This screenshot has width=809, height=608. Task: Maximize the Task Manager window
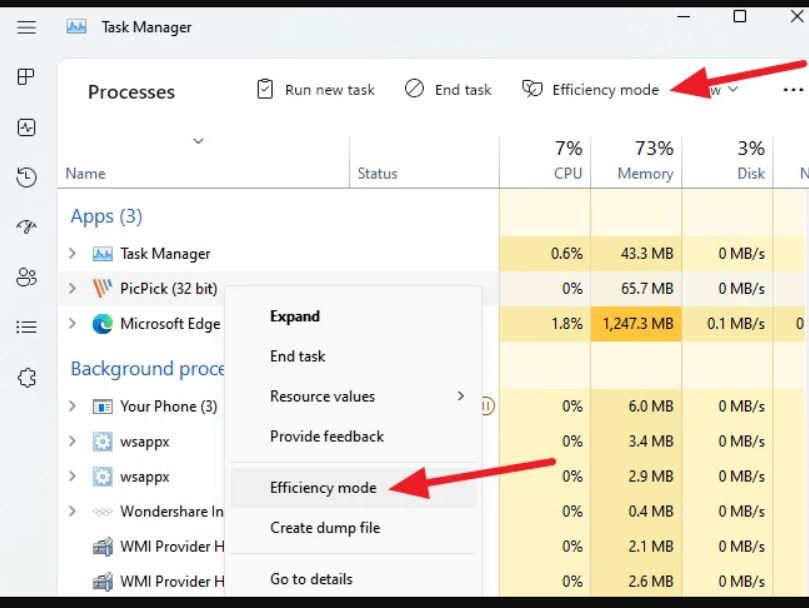click(739, 17)
